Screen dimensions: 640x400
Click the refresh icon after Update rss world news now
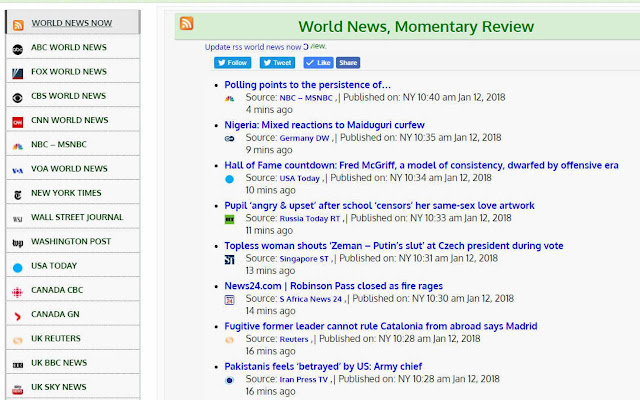tap(306, 47)
